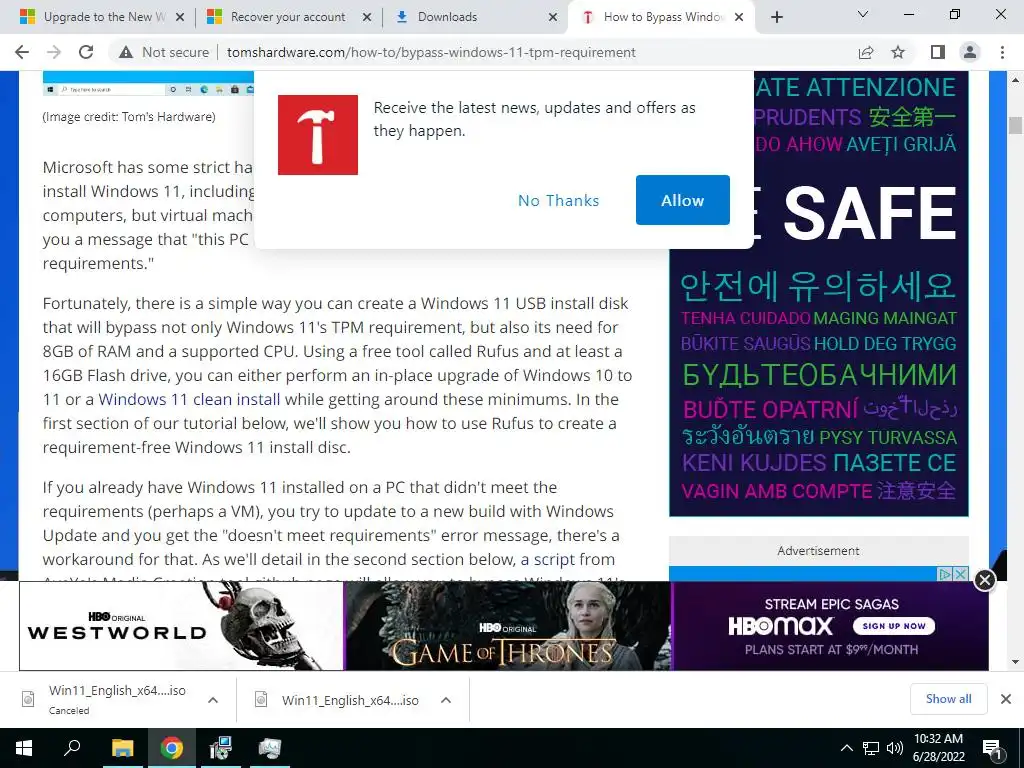The image size is (1024, 768).
Task: Open File Explorer from the taskbar
Action: point(122,748)
